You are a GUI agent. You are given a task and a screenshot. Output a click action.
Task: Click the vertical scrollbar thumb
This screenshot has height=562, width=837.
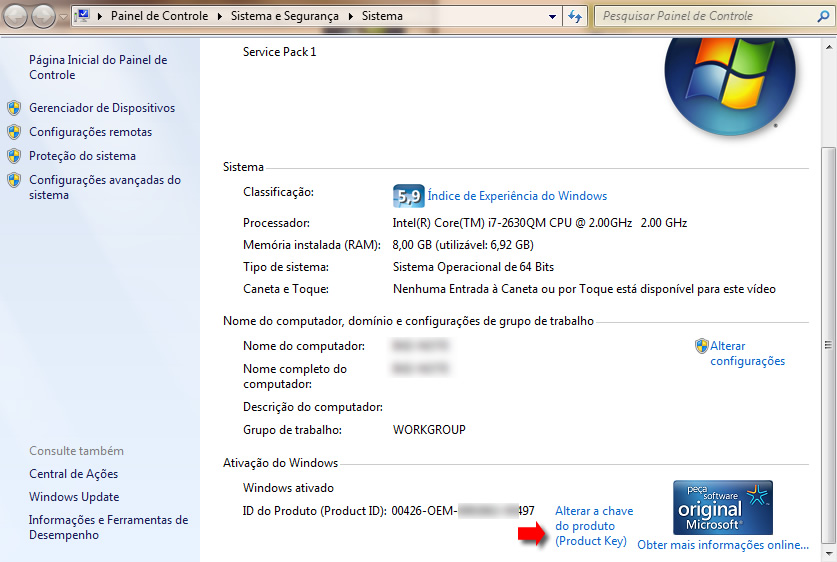[x=828, y=344]
